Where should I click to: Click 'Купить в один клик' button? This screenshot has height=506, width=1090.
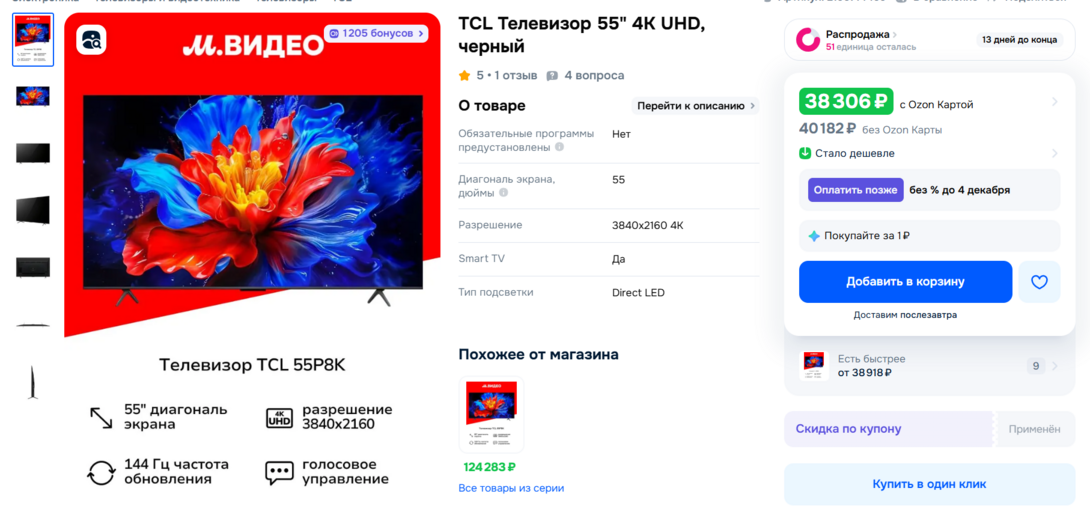929,484
